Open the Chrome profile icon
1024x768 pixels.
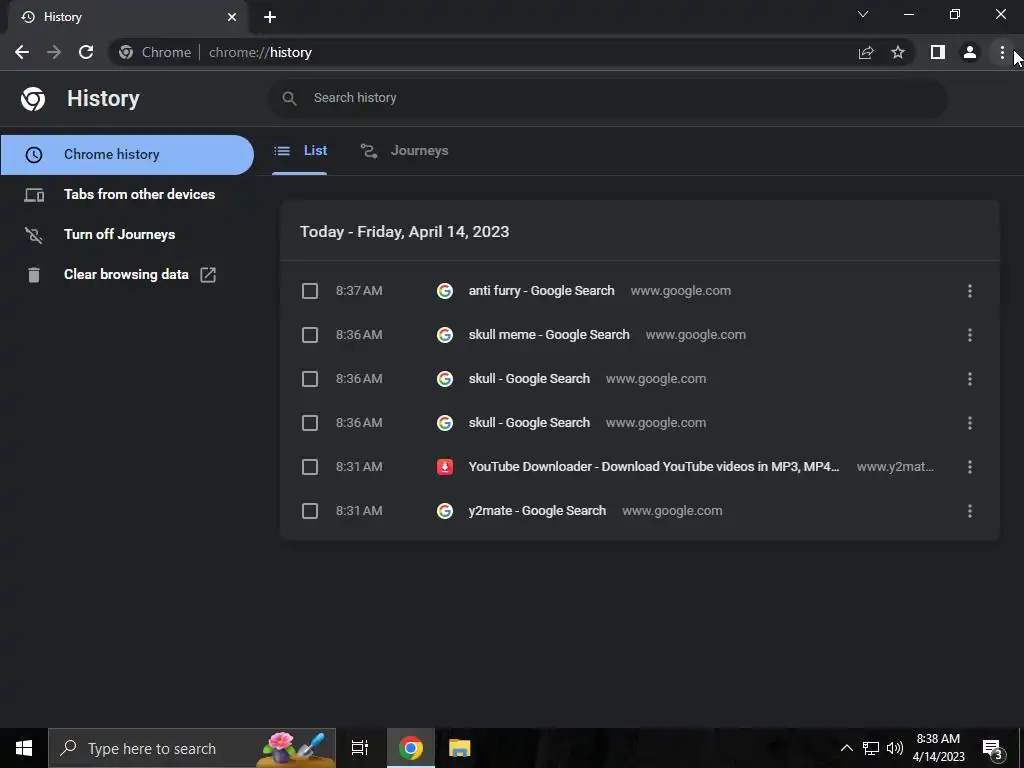pyautogui.click(x=970, y=52)
